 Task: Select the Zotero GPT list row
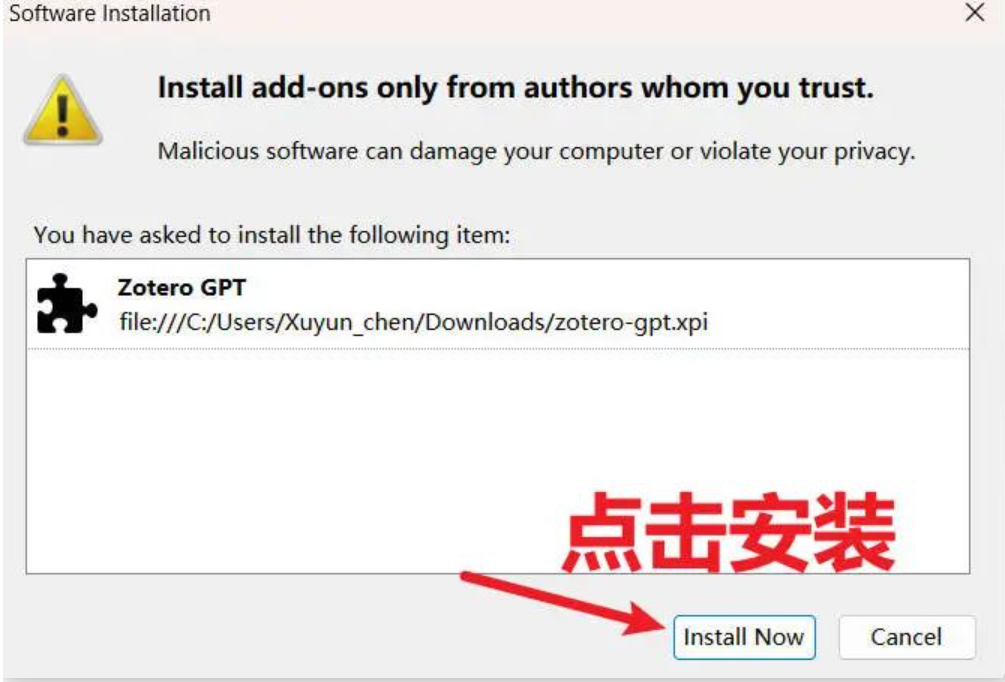(x=498, y=304)
